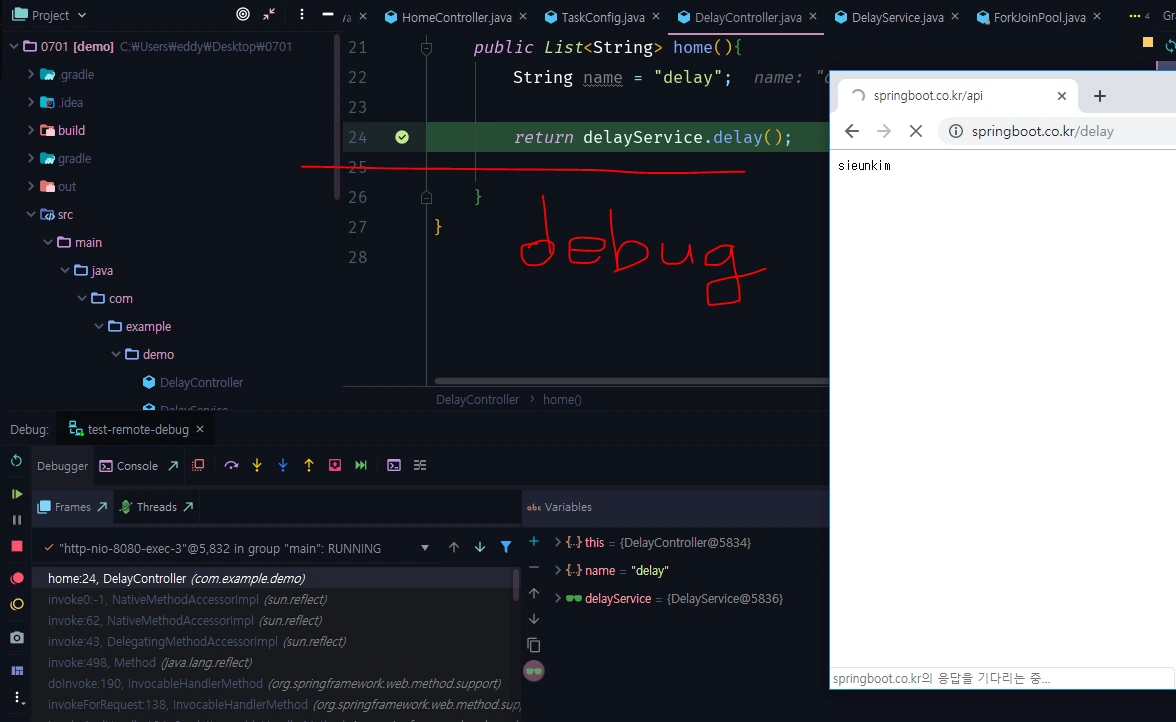Expand the 'this' variable
Viewport: 1176px width, 722px height.
[557, 542]
